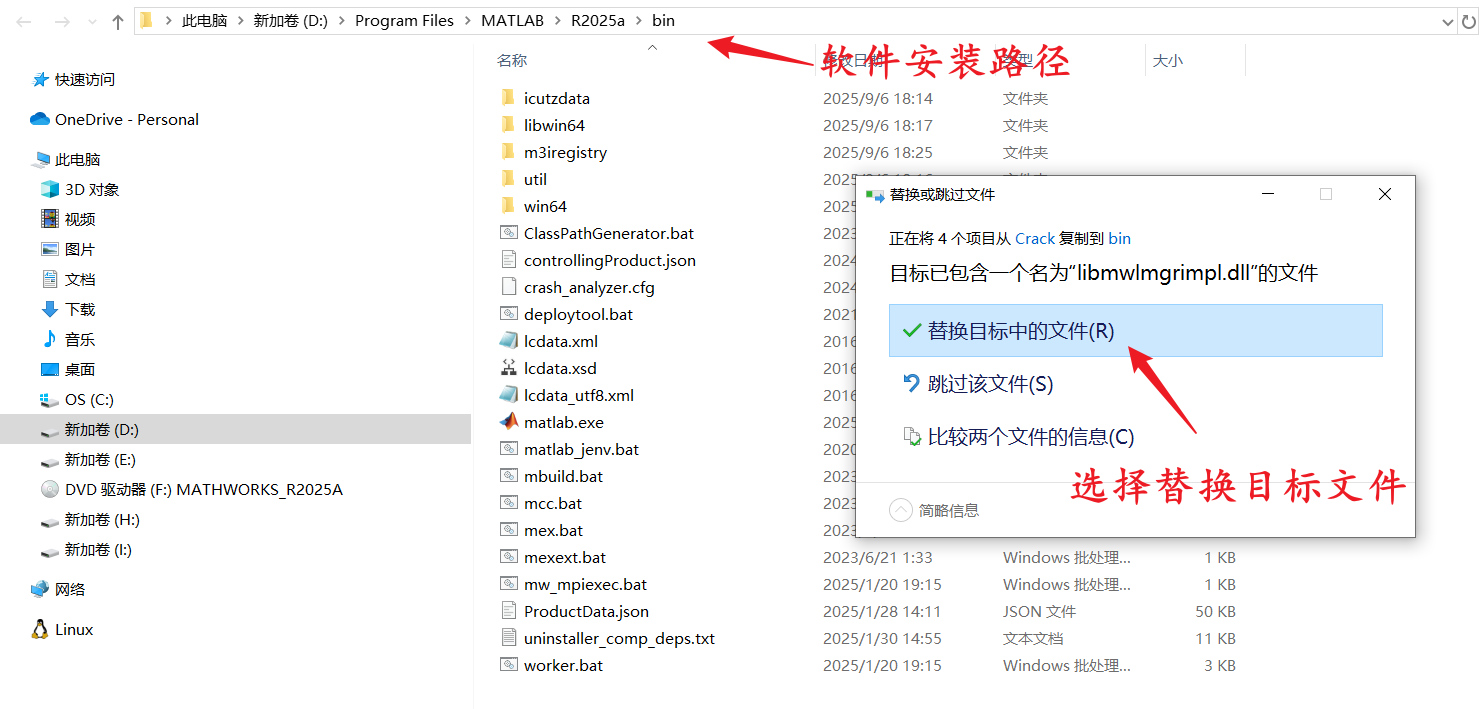The height and width of the screenshot is (709, 1483).
Task: Select the m3iregistry folder icon
Action: 508,152
